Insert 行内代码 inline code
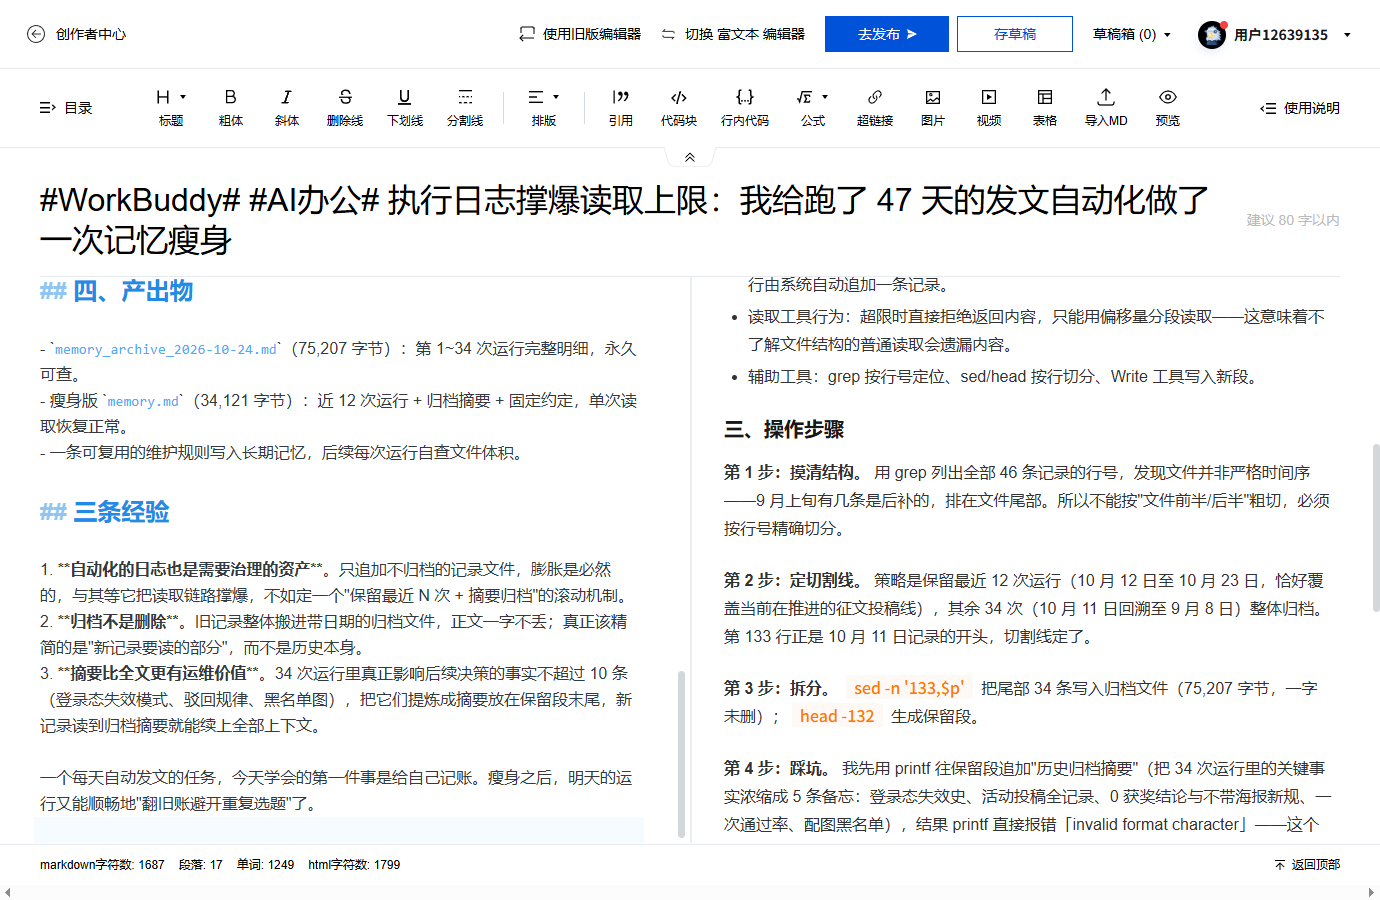 coord(745,107)
